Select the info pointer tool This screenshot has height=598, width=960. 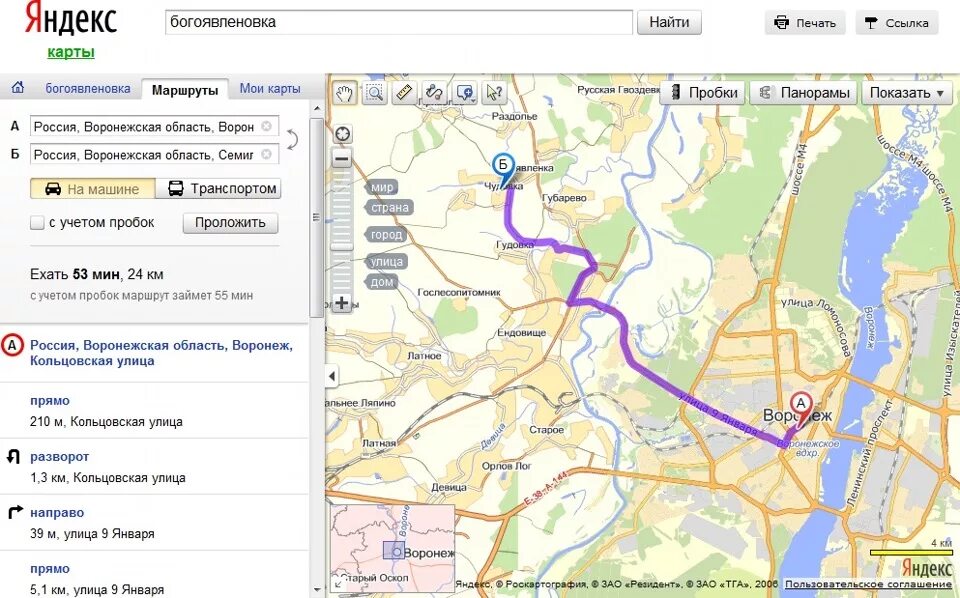coord(494,93)
